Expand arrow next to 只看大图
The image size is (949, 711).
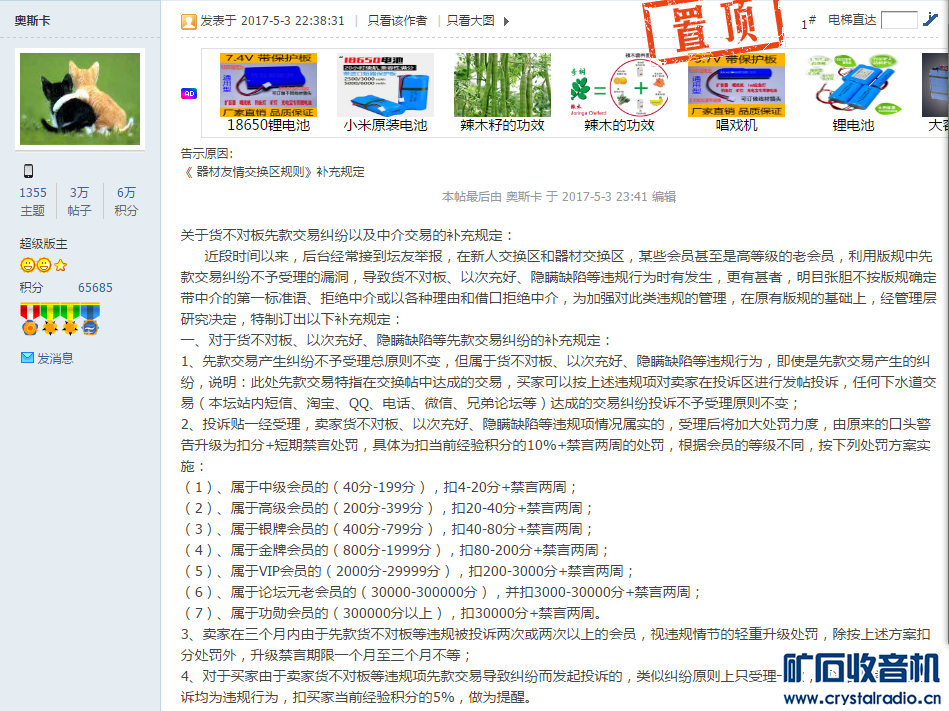point(507,21)
